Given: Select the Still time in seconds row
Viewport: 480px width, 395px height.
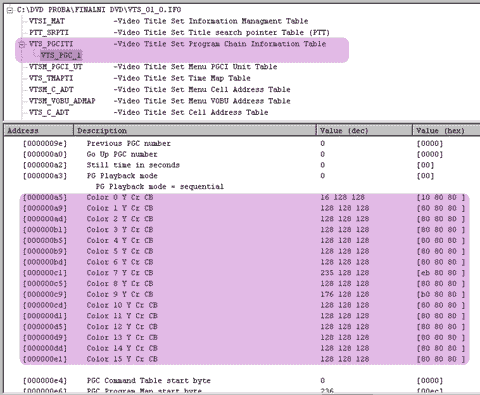Looking at the screenshot, I should click(233, 165).
